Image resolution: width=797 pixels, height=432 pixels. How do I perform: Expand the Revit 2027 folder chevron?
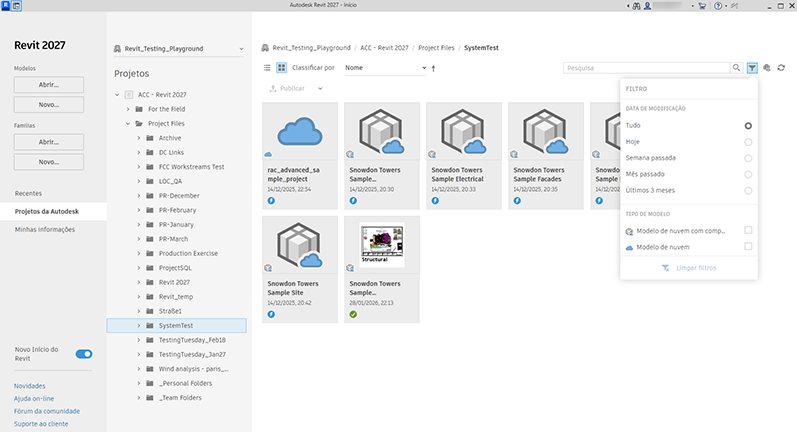click(139, 282)
